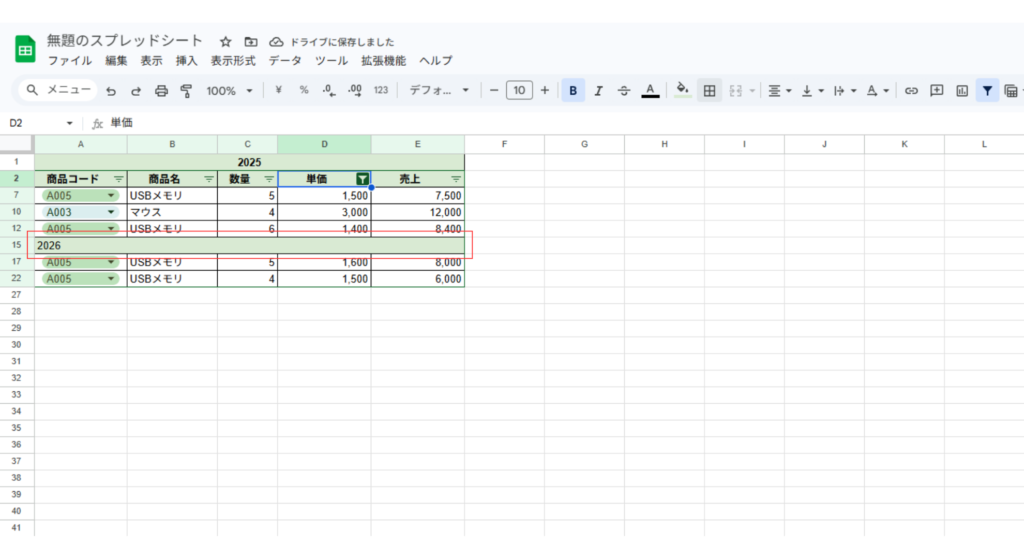Select the paint format roller icon
The image size is (1024, 559).
click(186, 91)
